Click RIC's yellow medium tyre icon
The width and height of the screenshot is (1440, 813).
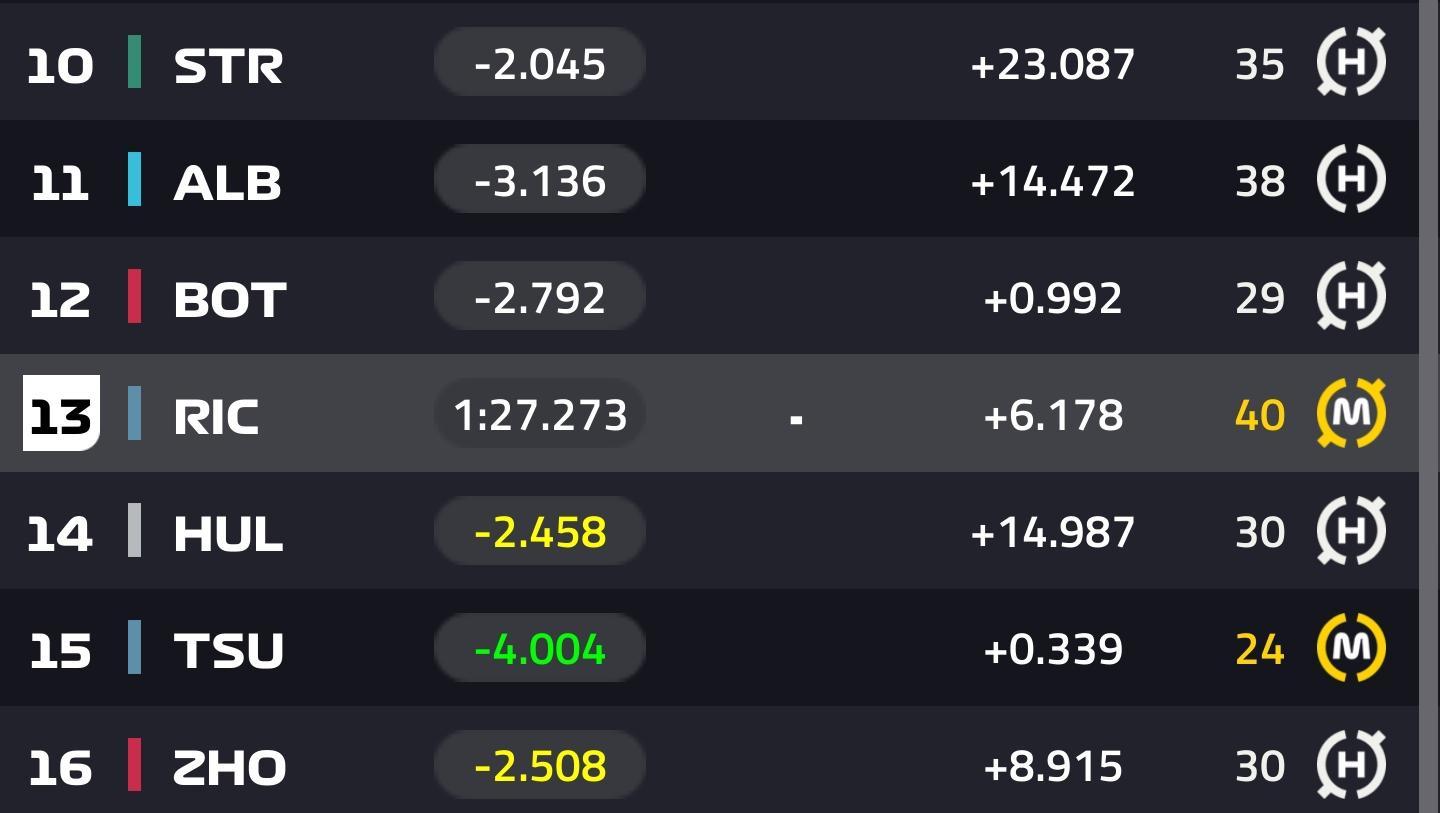point(1351,413)
